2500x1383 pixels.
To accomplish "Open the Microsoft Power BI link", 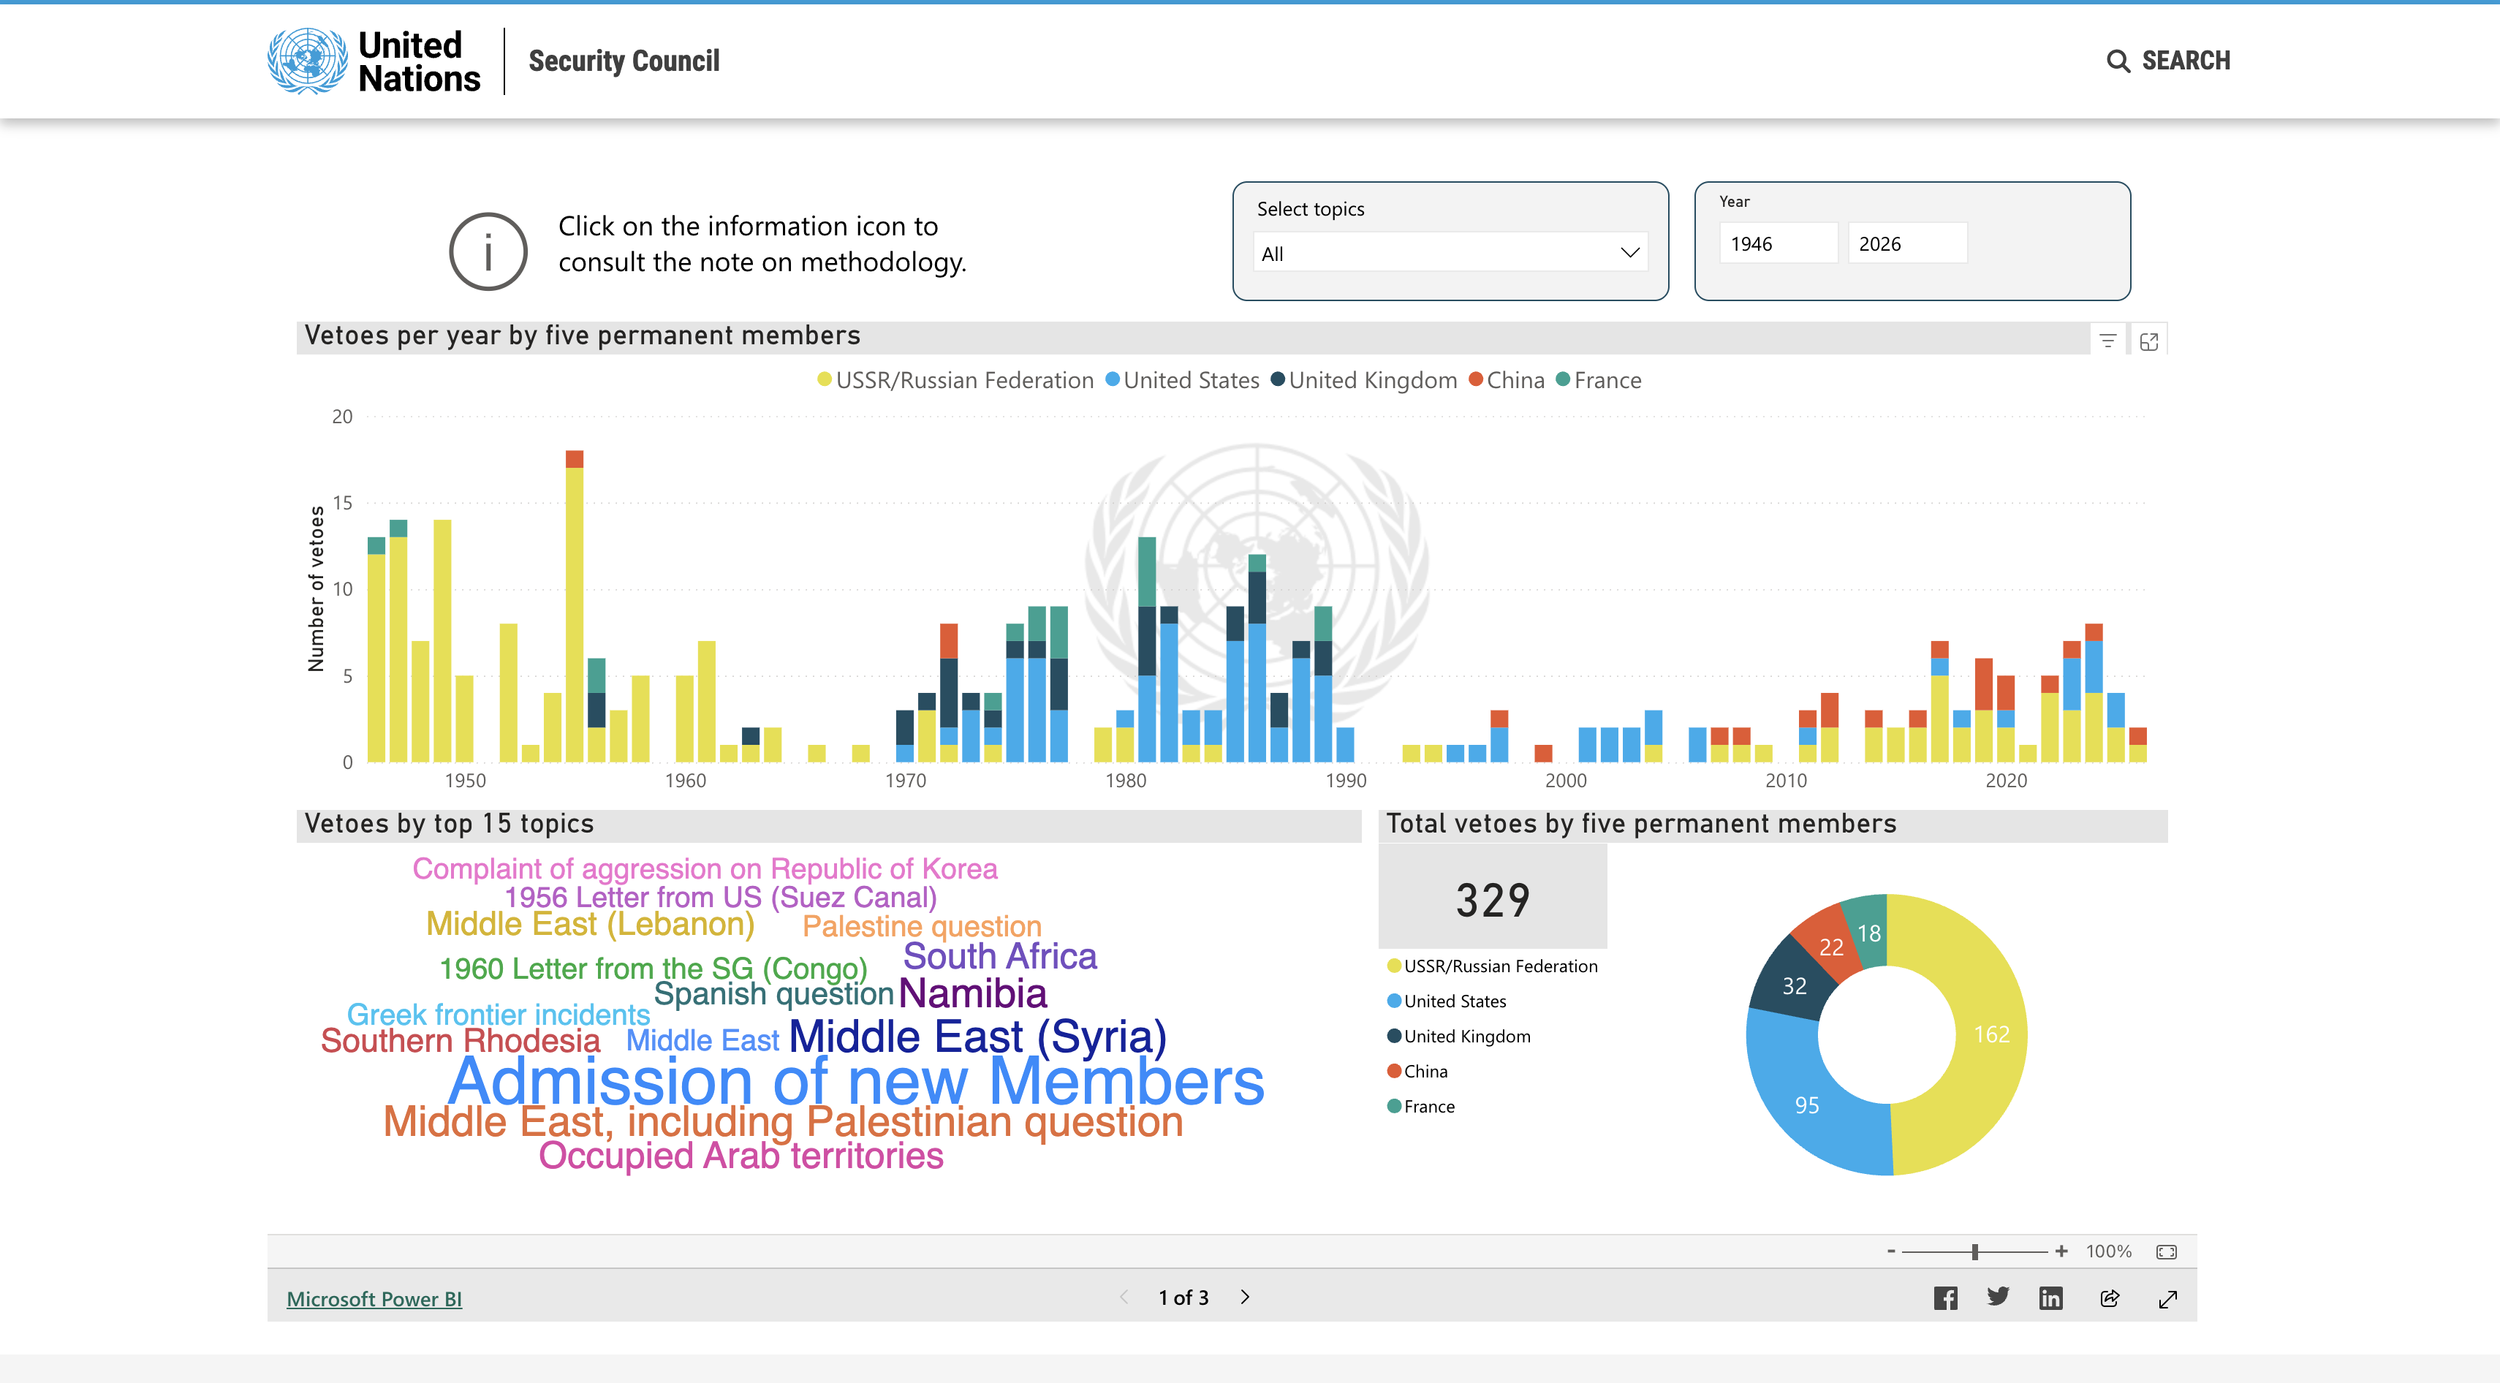I will pyautogui.click(x=375, y=1298).
